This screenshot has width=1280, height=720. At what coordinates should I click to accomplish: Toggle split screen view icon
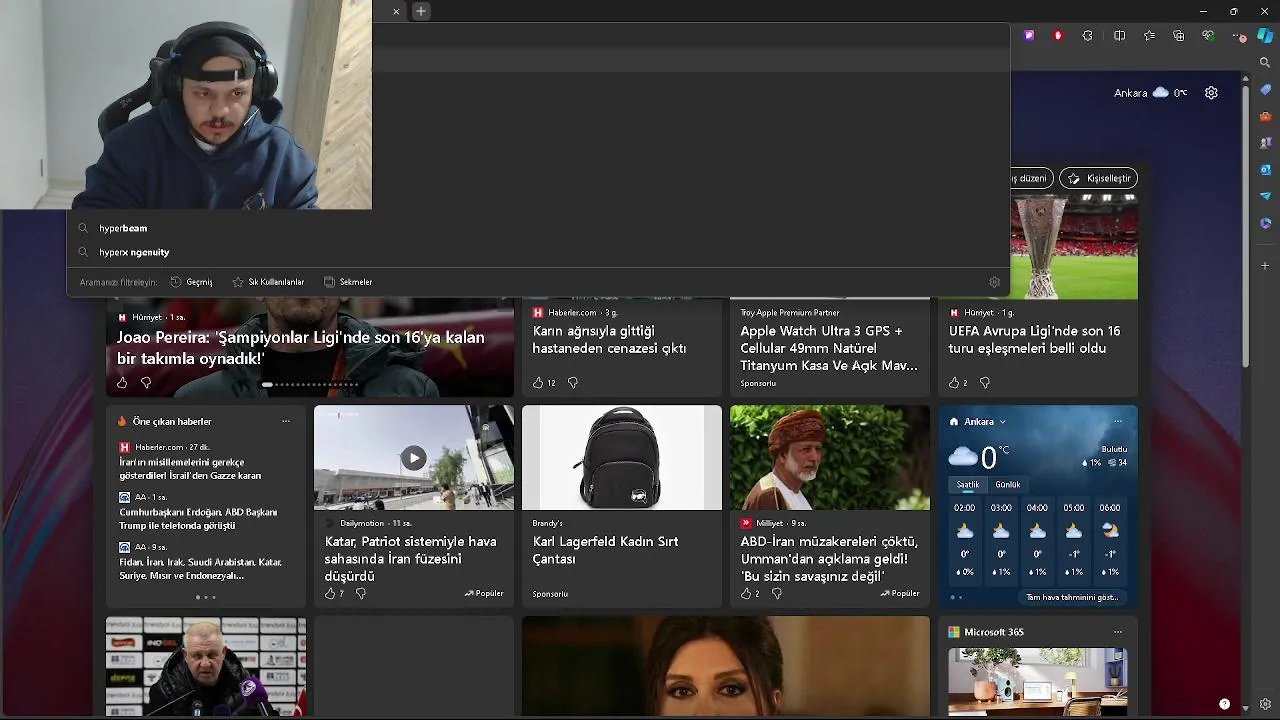click(x=1119, y=36)
